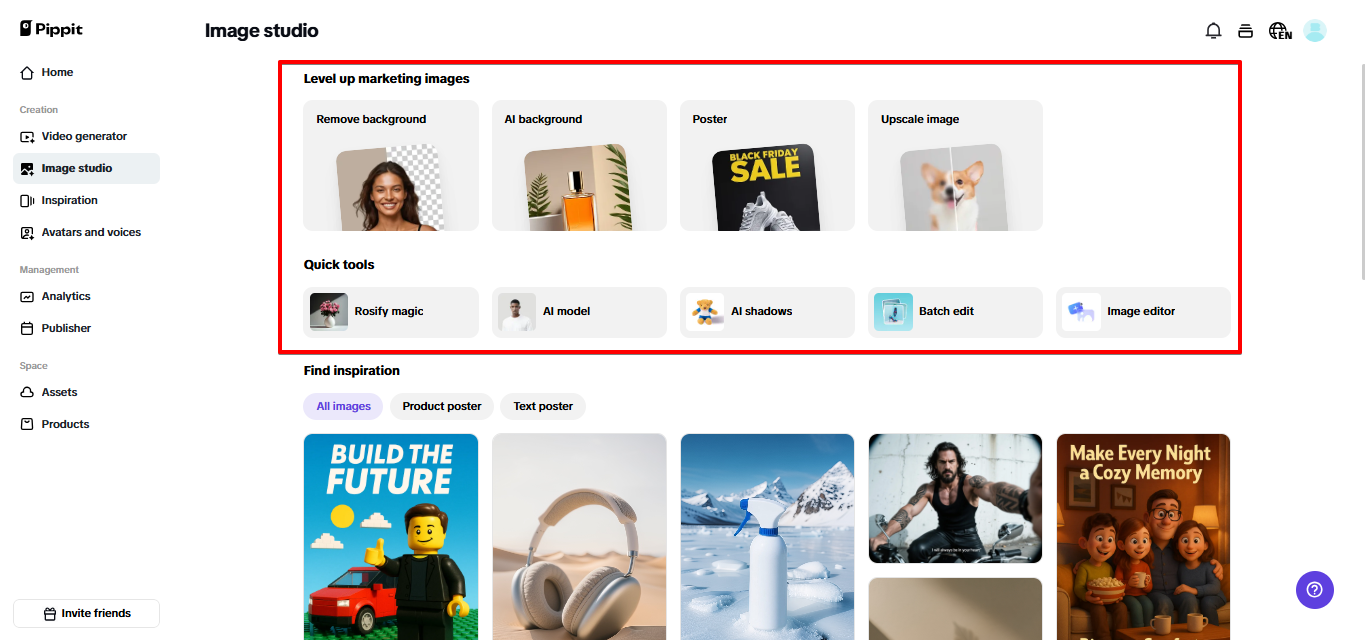Click the Pippit logo
The height and width of the screenshot is (640, 1365).
point(51,29)
